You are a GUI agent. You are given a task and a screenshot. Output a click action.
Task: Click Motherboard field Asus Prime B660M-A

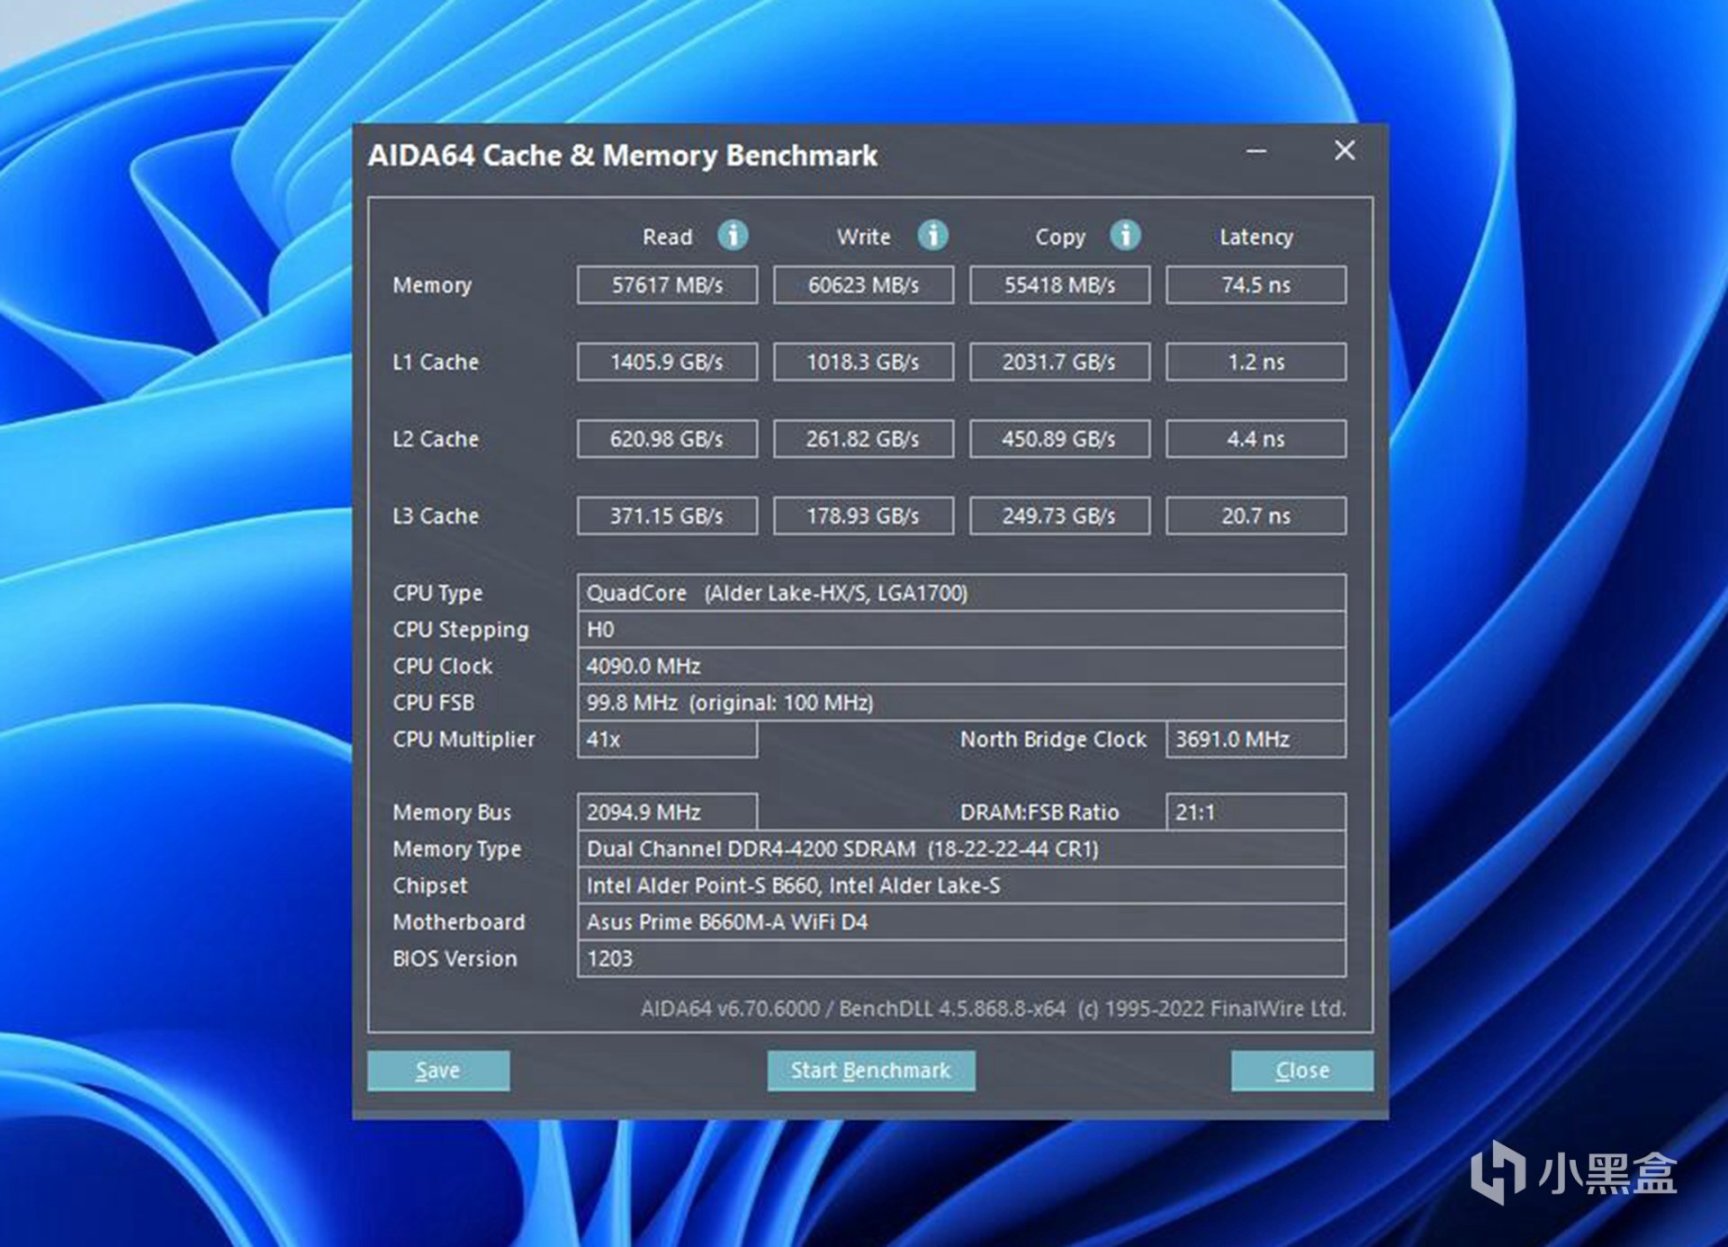[x=962, y=922]
